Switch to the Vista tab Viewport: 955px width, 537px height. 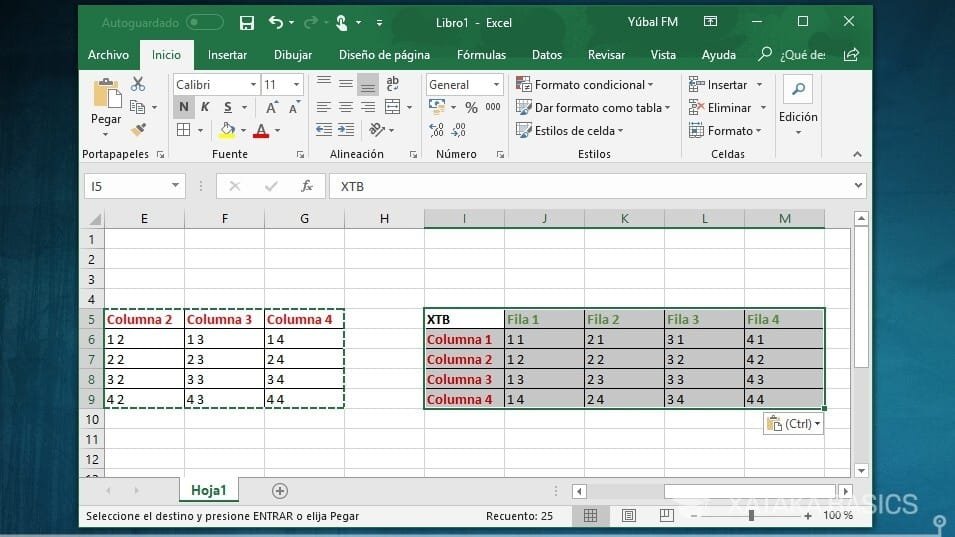(663, 55)
